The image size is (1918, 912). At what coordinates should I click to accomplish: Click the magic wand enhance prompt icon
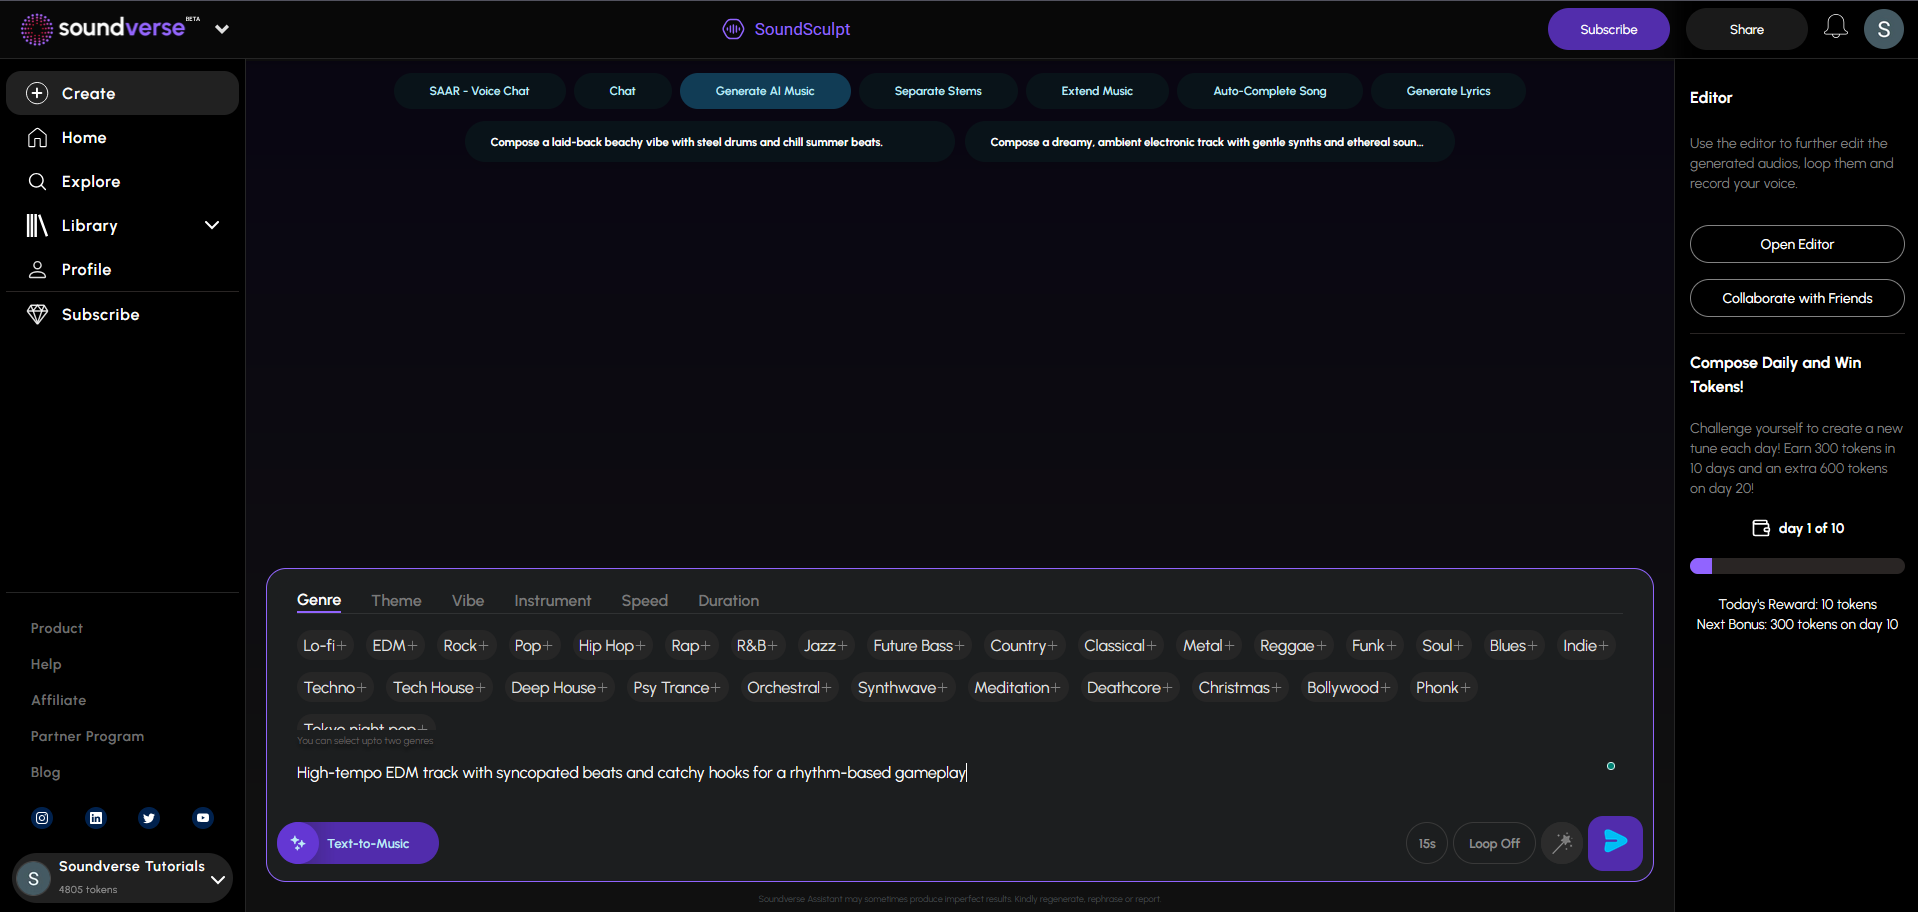pyautogui.click(x=1562, y=843)
